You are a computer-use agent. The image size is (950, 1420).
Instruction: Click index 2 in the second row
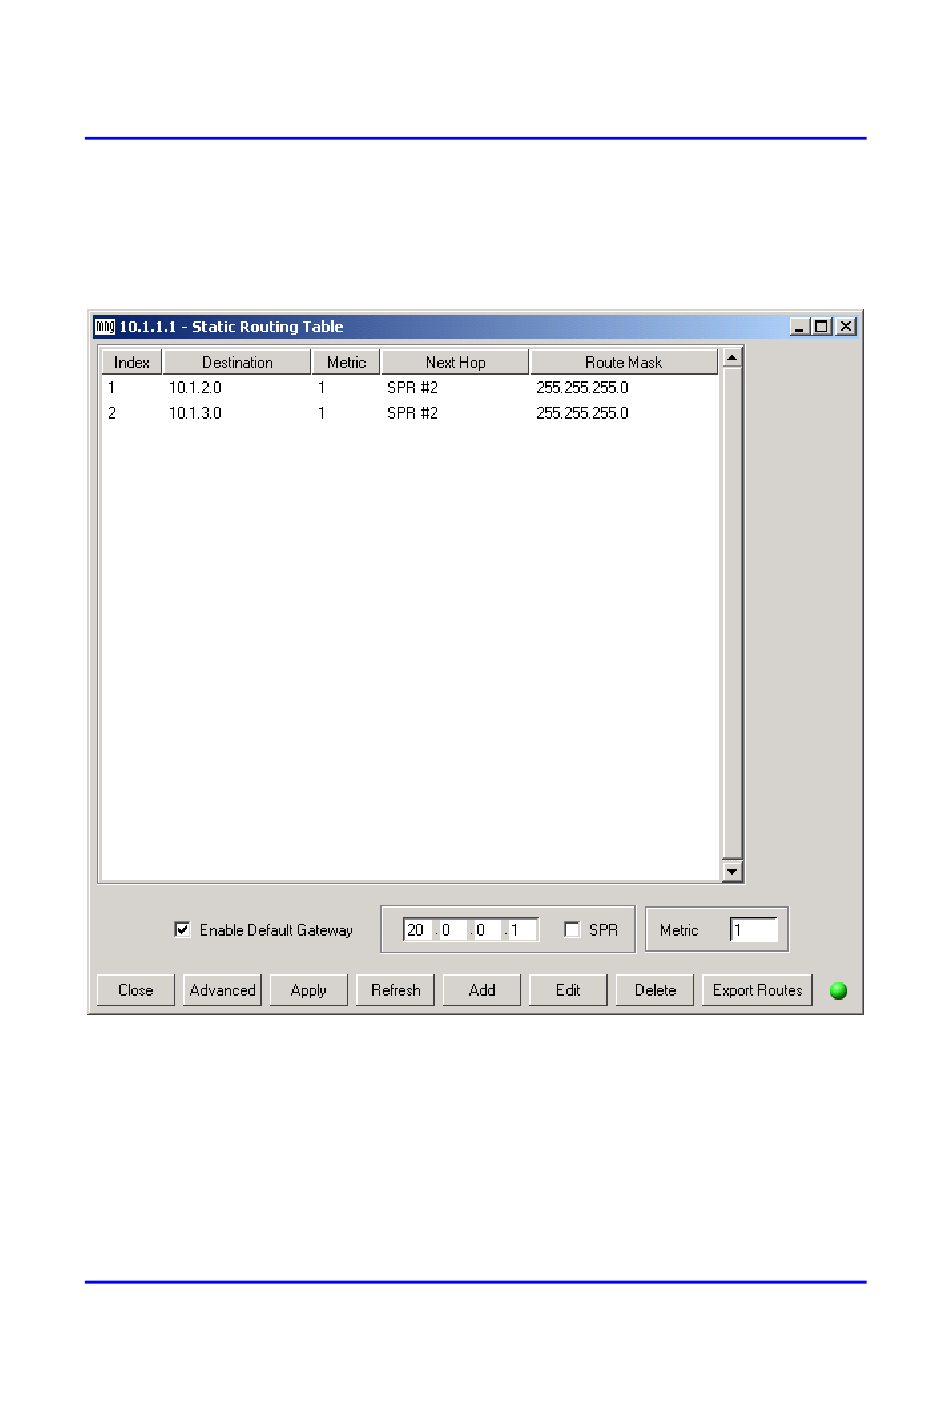tap(112, 413)
